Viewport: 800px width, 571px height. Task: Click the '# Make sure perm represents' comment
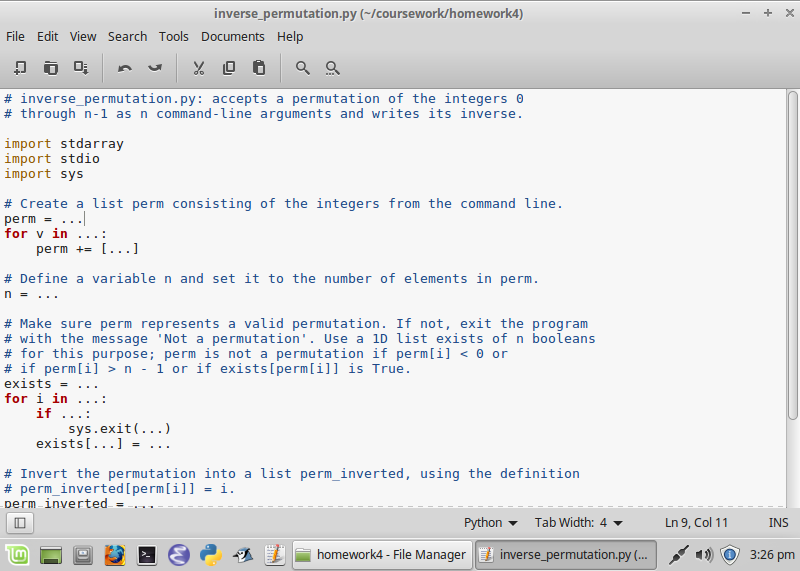(296, 324)
